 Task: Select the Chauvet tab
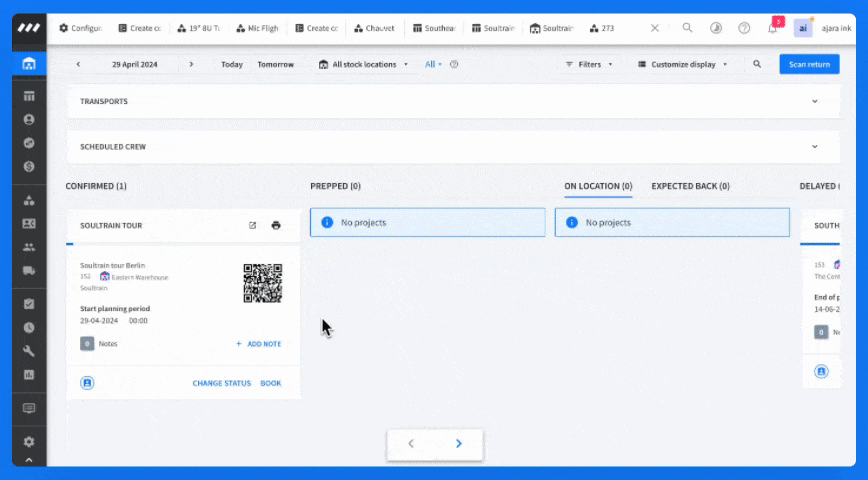click(375, 28)
